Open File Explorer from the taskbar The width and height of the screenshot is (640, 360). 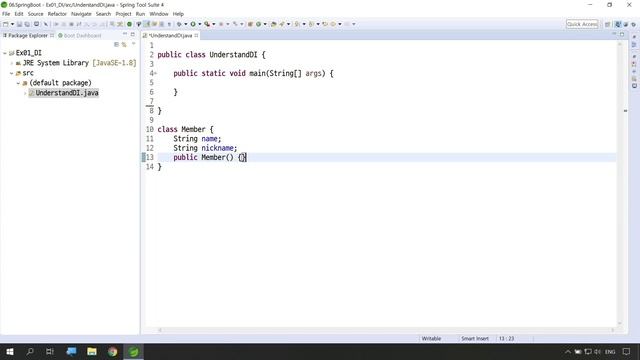92,351
